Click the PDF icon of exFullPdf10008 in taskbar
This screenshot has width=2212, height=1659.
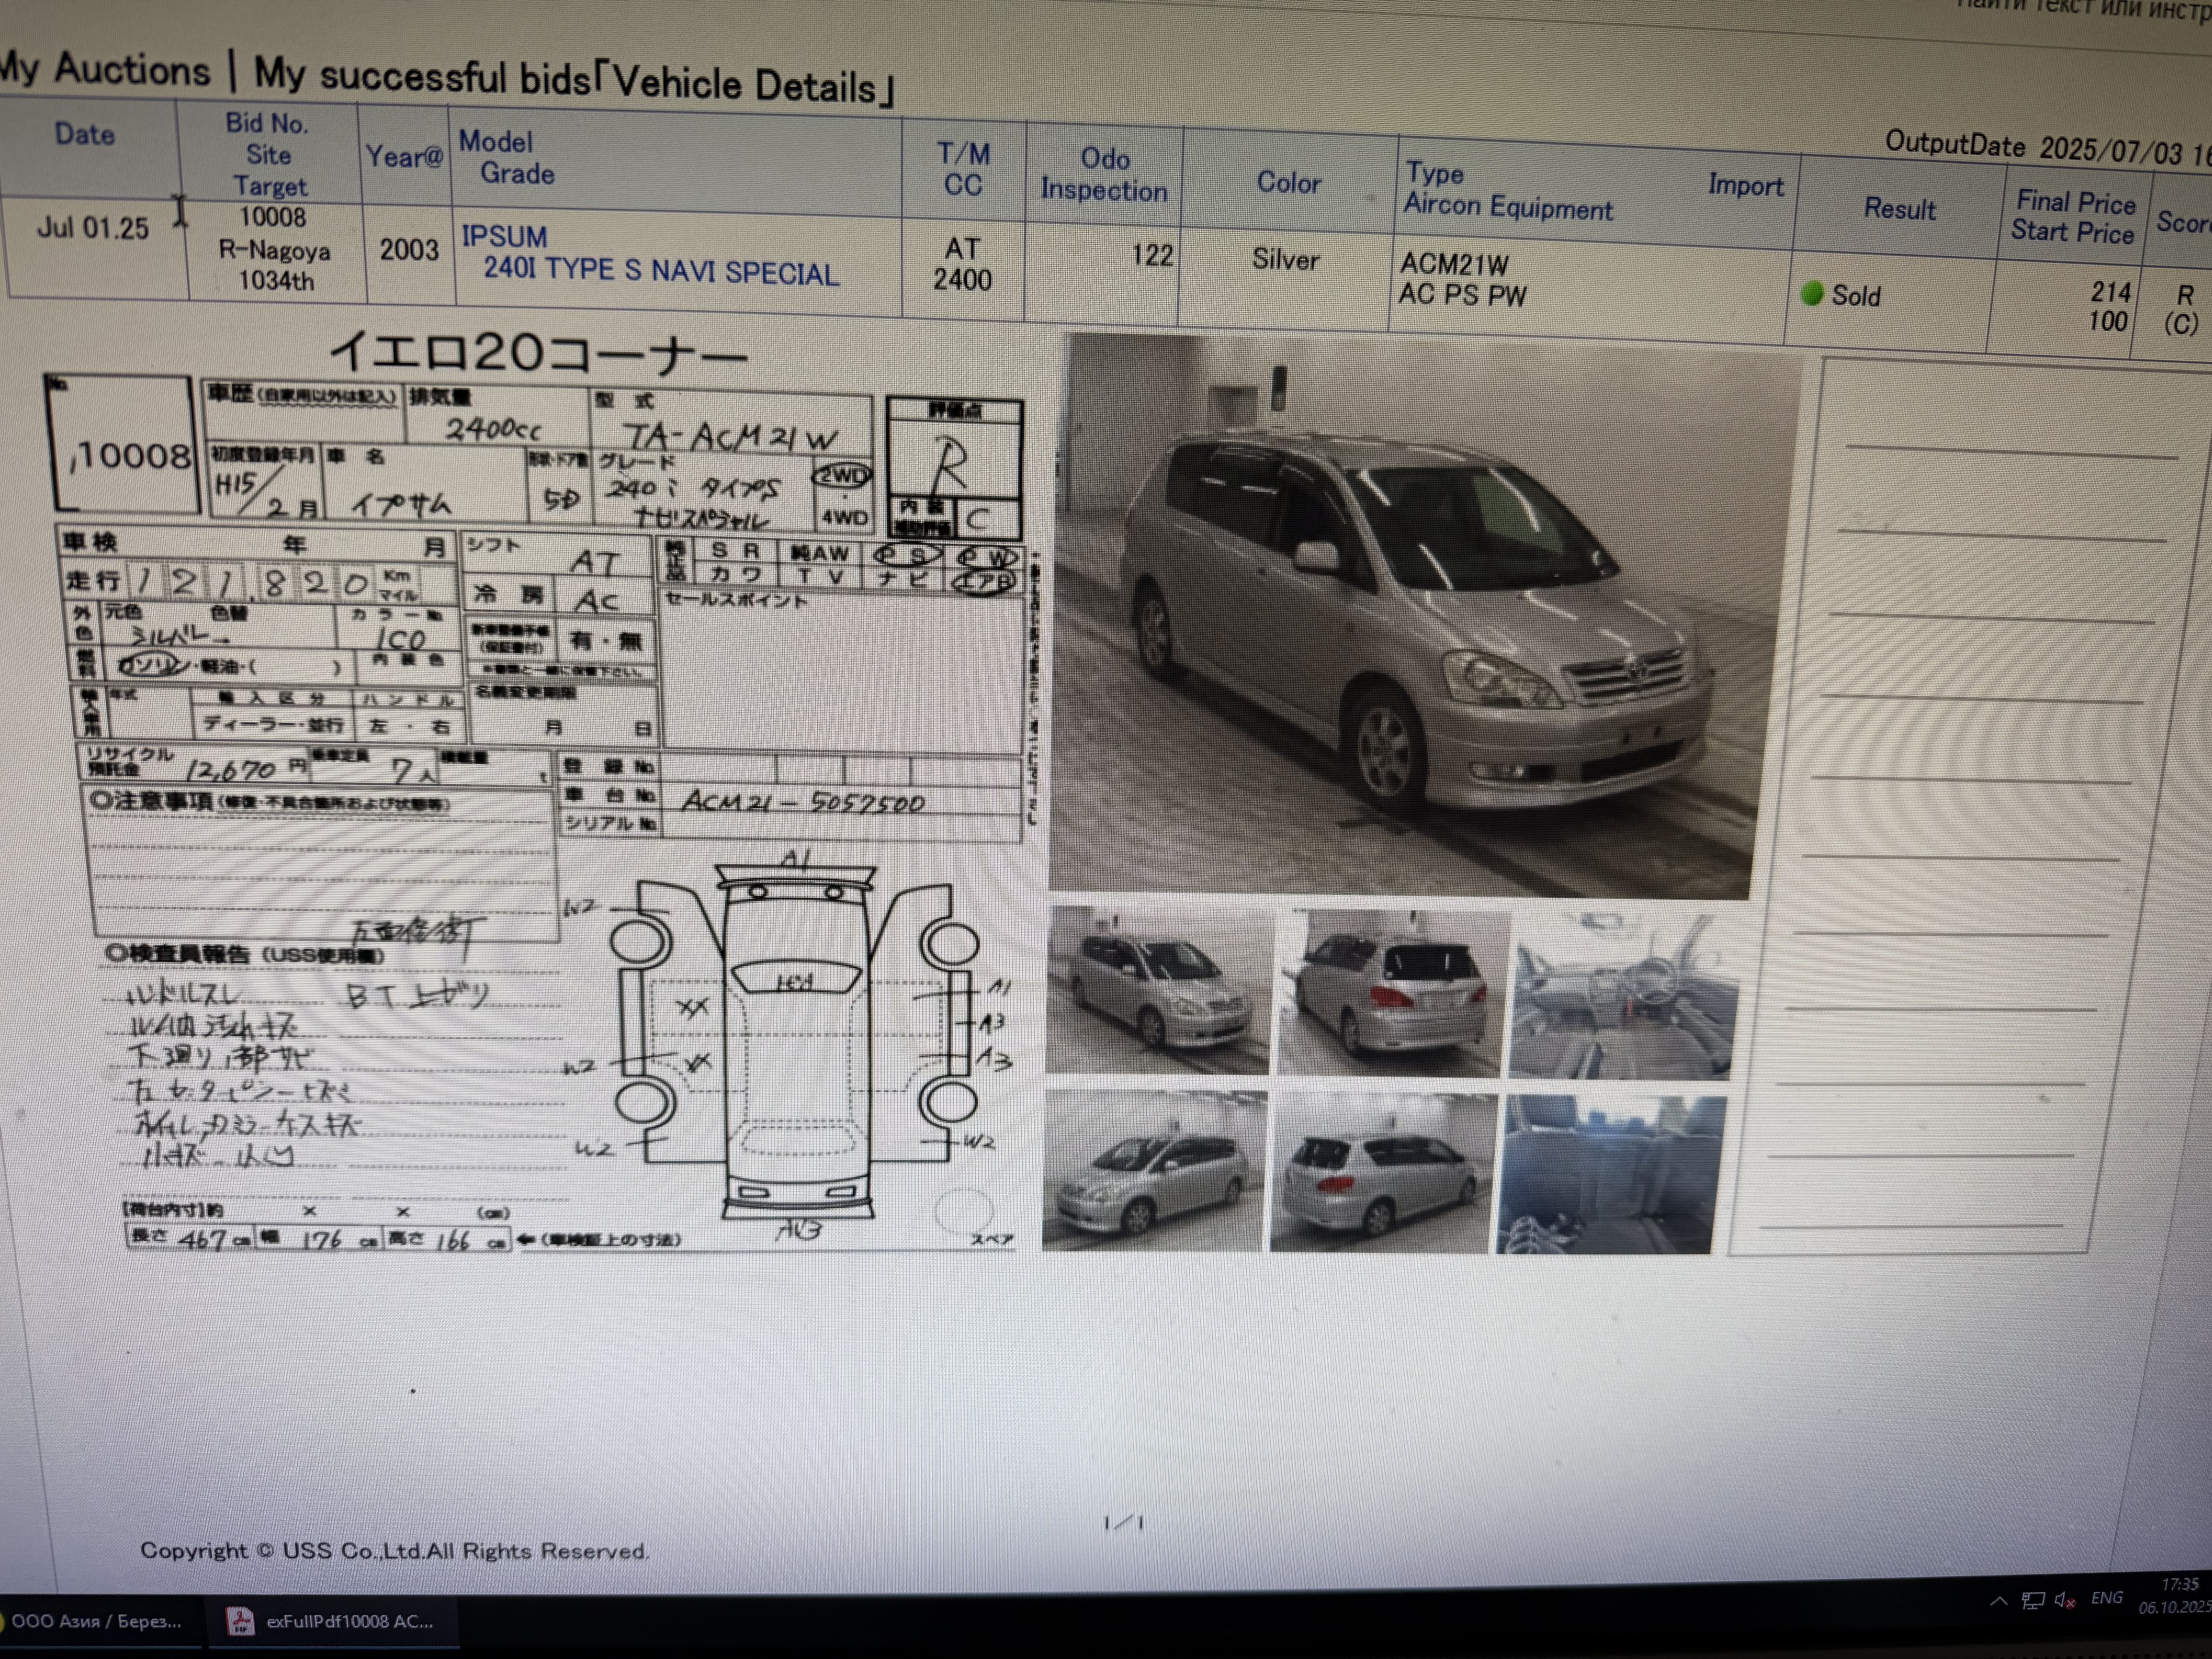(x=240, y=1621)
